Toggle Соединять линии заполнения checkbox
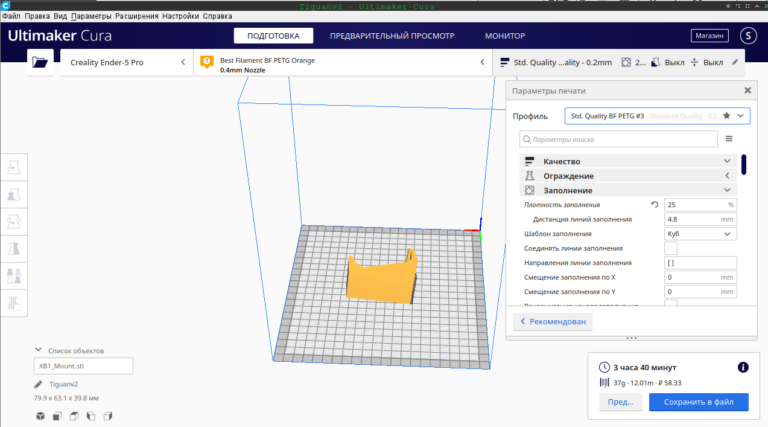 click(x=671, y=248)
